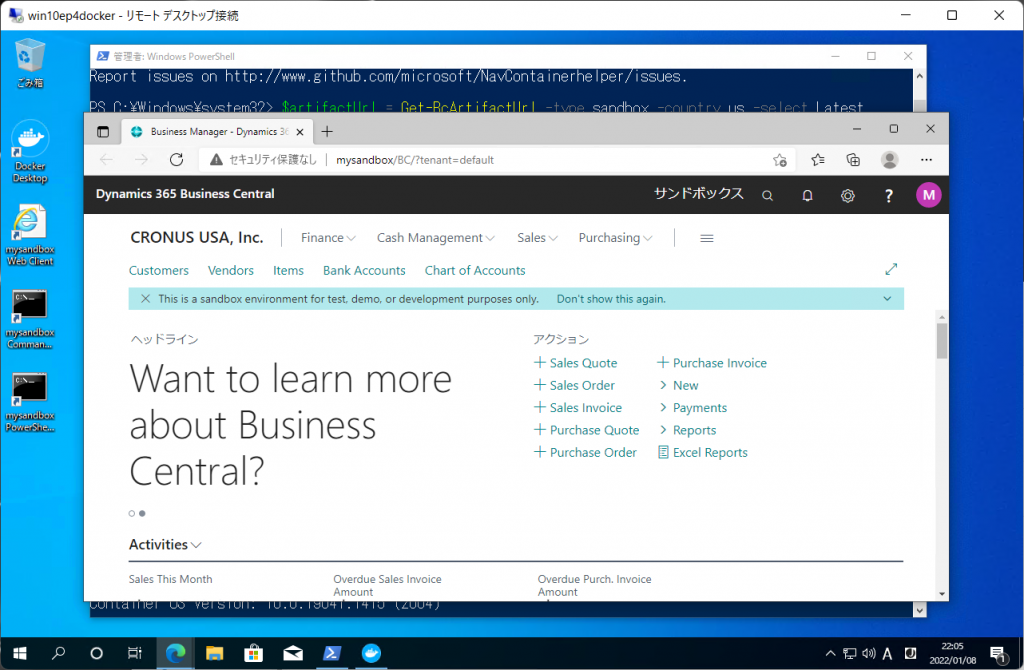
Task: Open a new browser tab
Action: point(327,132)
